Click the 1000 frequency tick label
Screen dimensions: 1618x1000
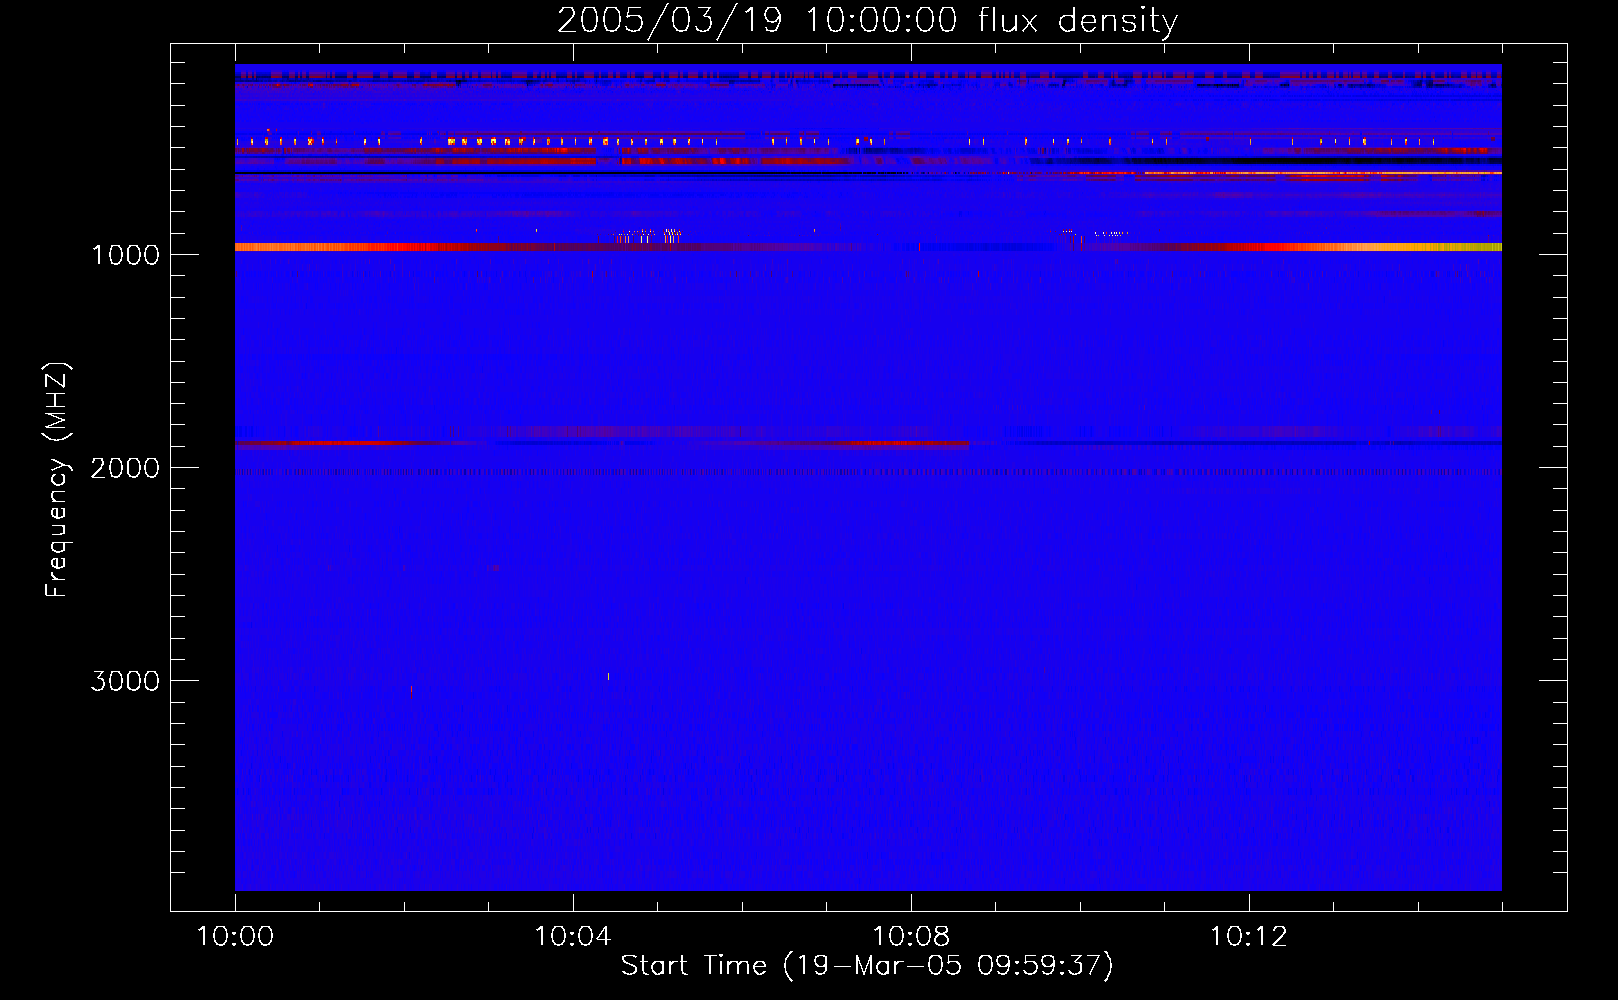tap(125, 255)
